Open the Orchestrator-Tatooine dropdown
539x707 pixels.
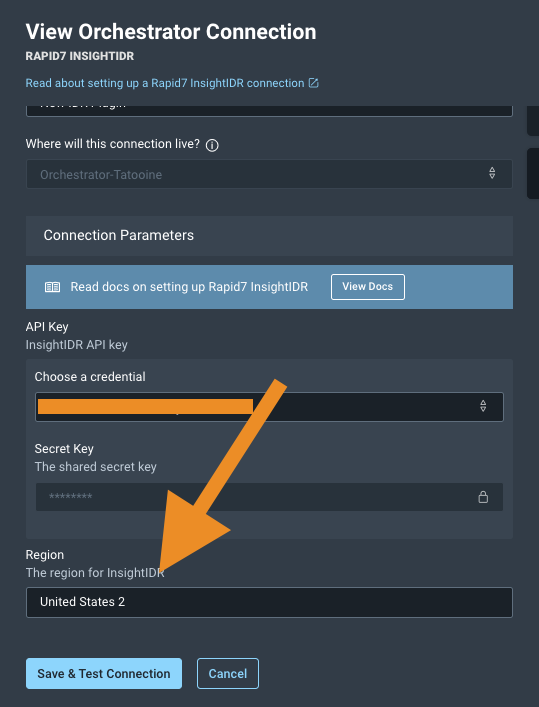269,174
